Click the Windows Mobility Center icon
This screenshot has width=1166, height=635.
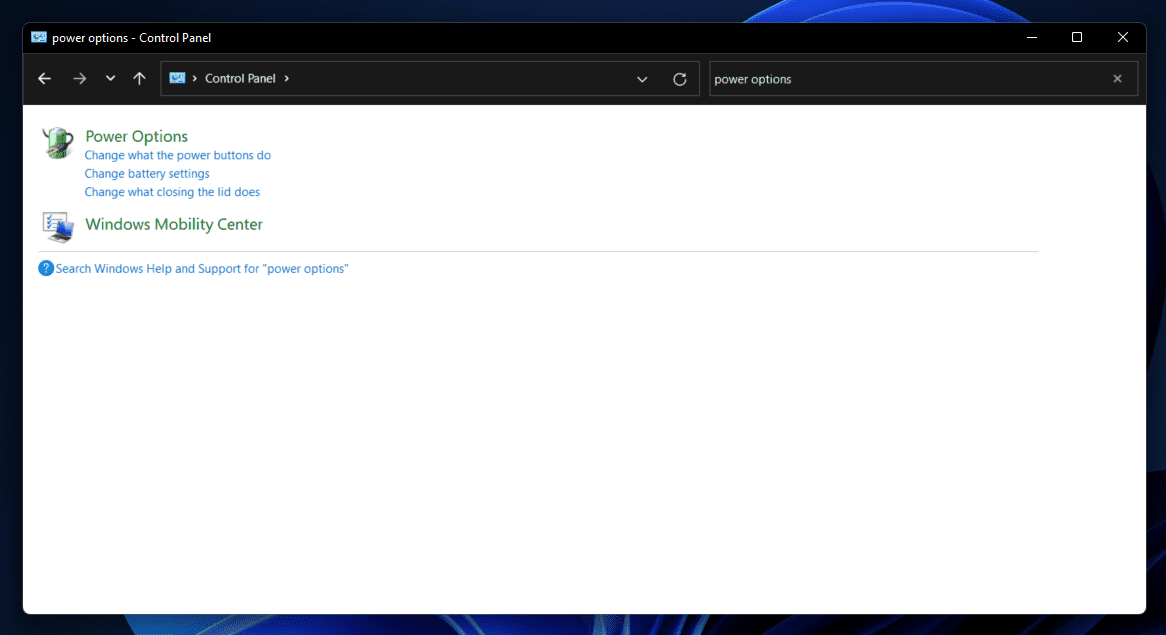(57, 227)
